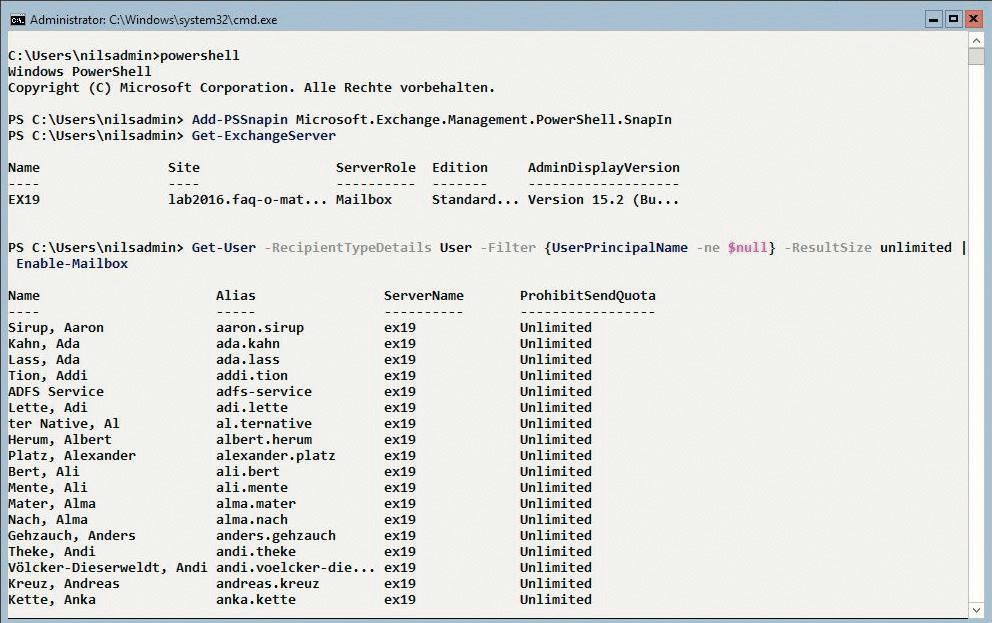Maximize the command prompt window
The height and width of the screenshot is (623, 992).
pyautogui.click(x=953, y=18)
